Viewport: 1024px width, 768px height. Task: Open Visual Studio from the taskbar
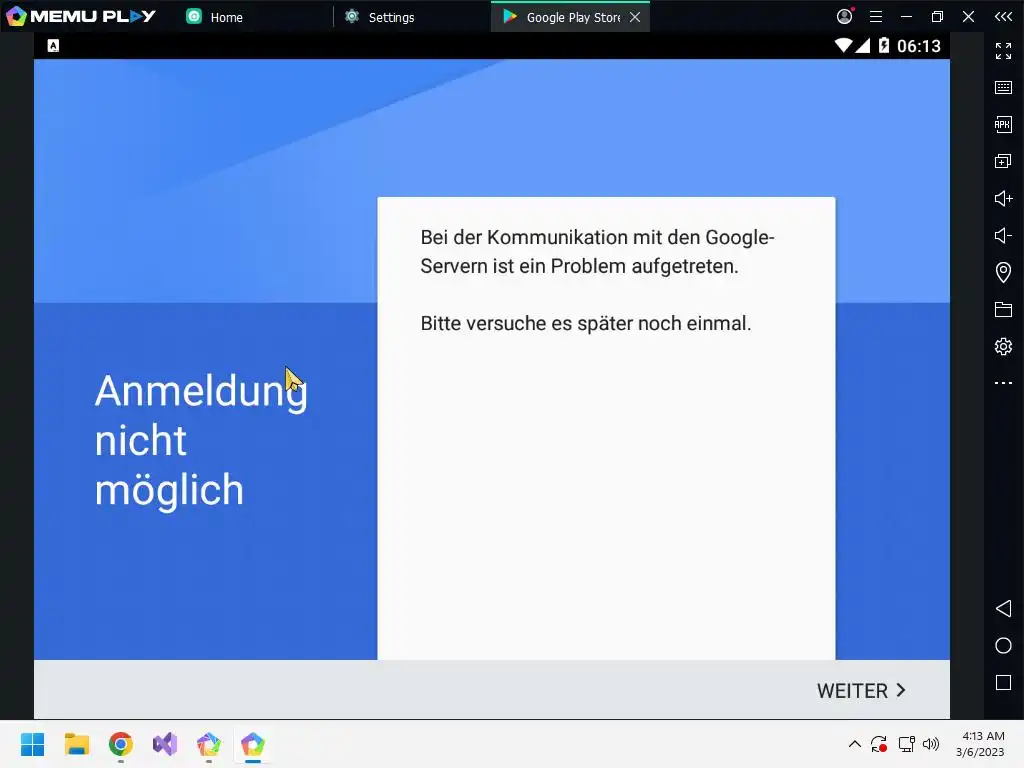tap(165, 744)
